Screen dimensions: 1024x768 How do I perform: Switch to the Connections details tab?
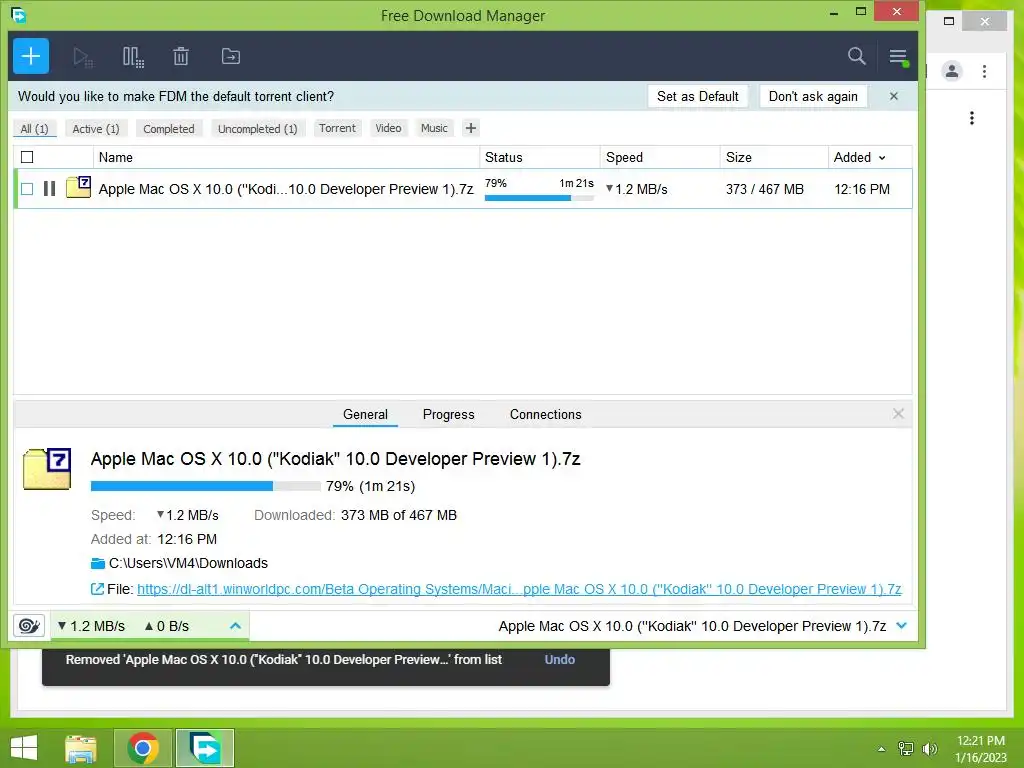coord(545,414)
